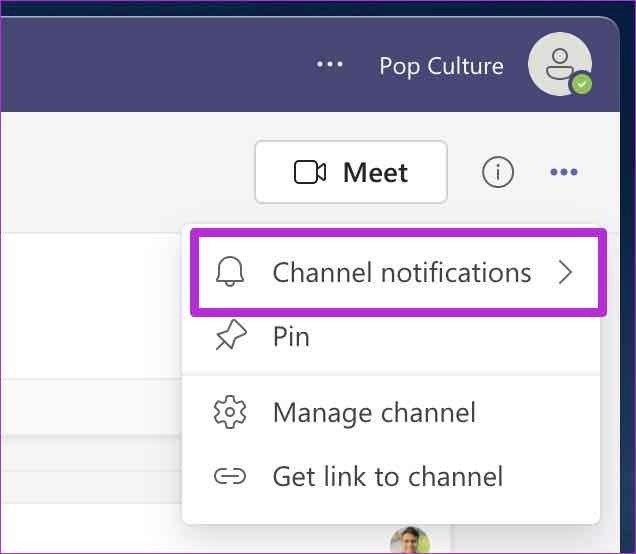636x554 pixels.
Task: Click the link chain icon
Action: coord(230,477)
